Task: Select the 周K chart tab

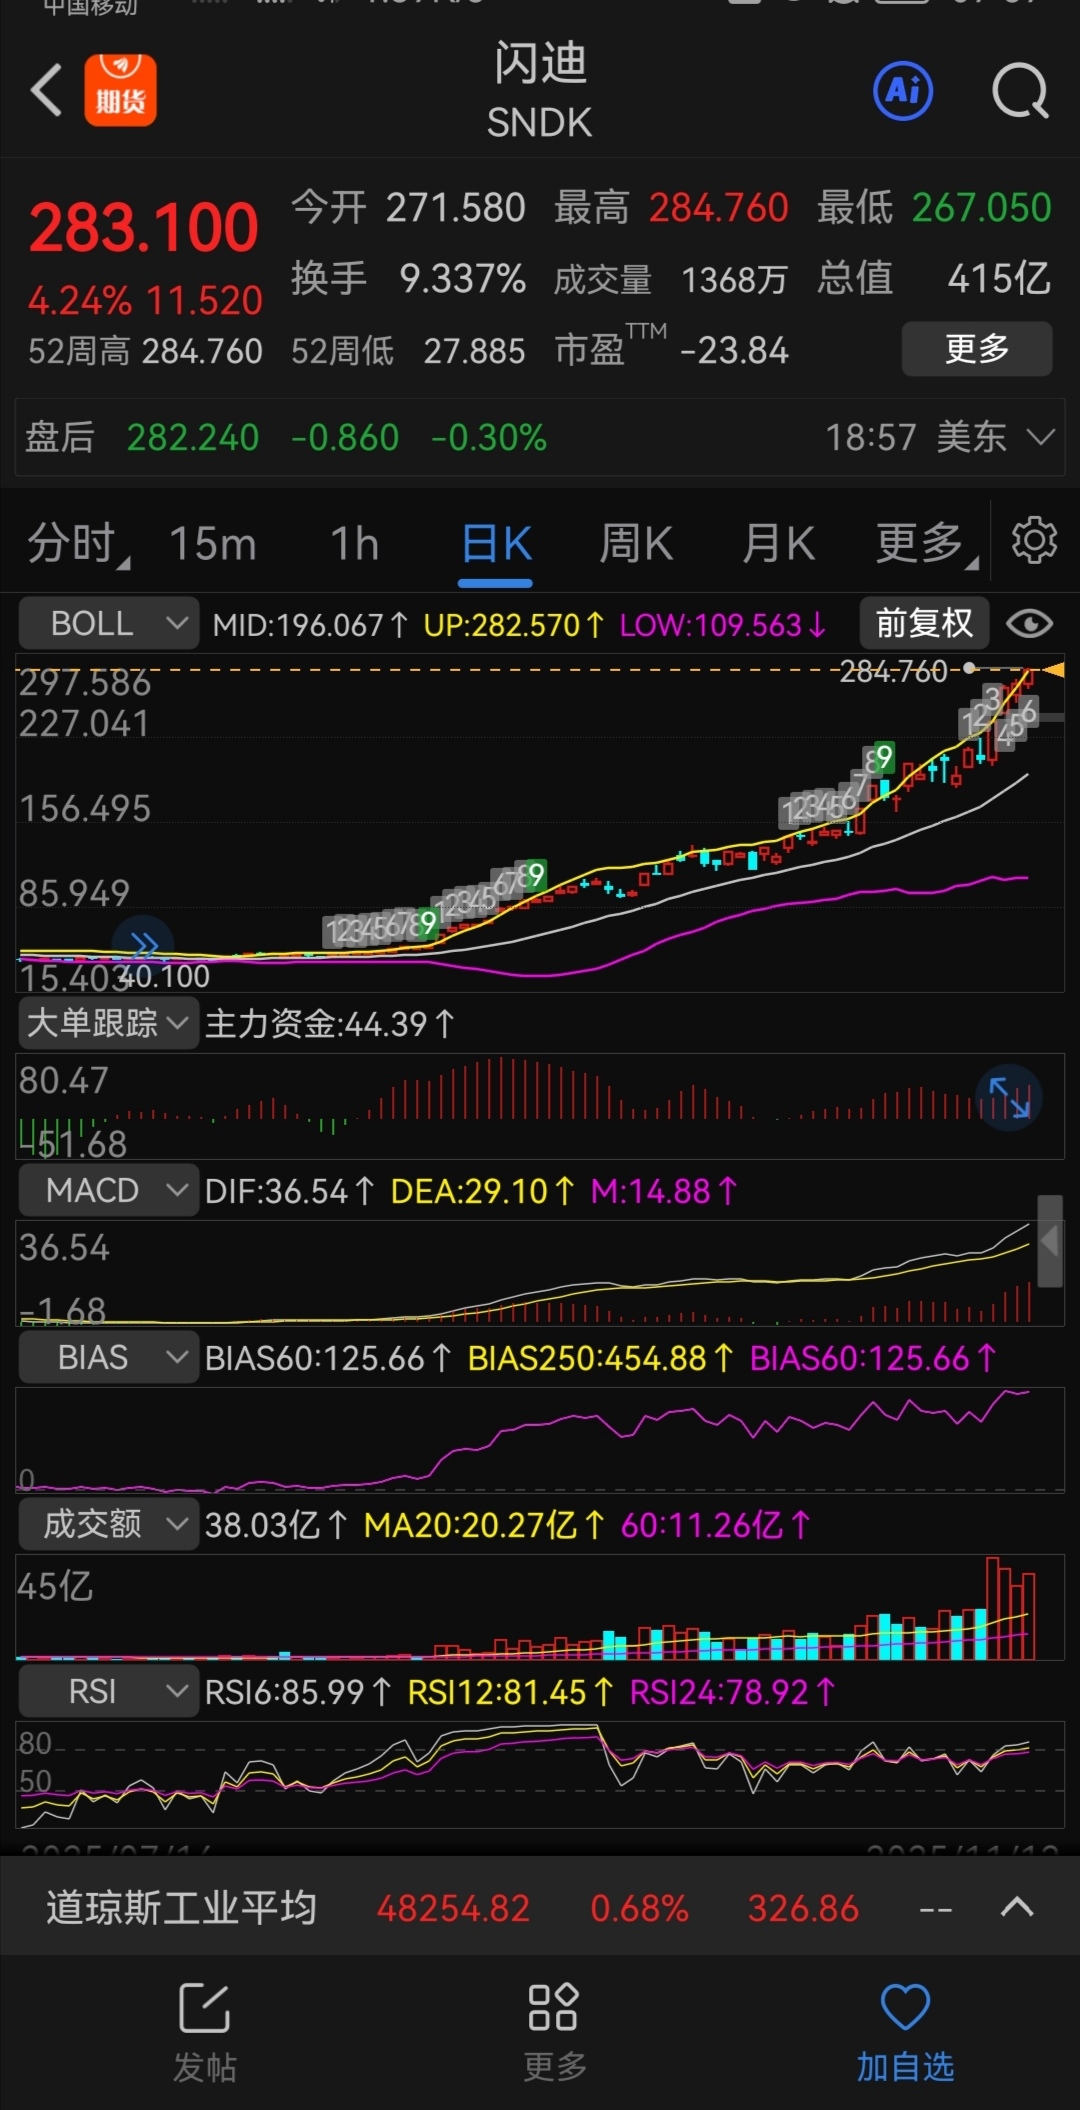Action: click(x=636, y=544)
